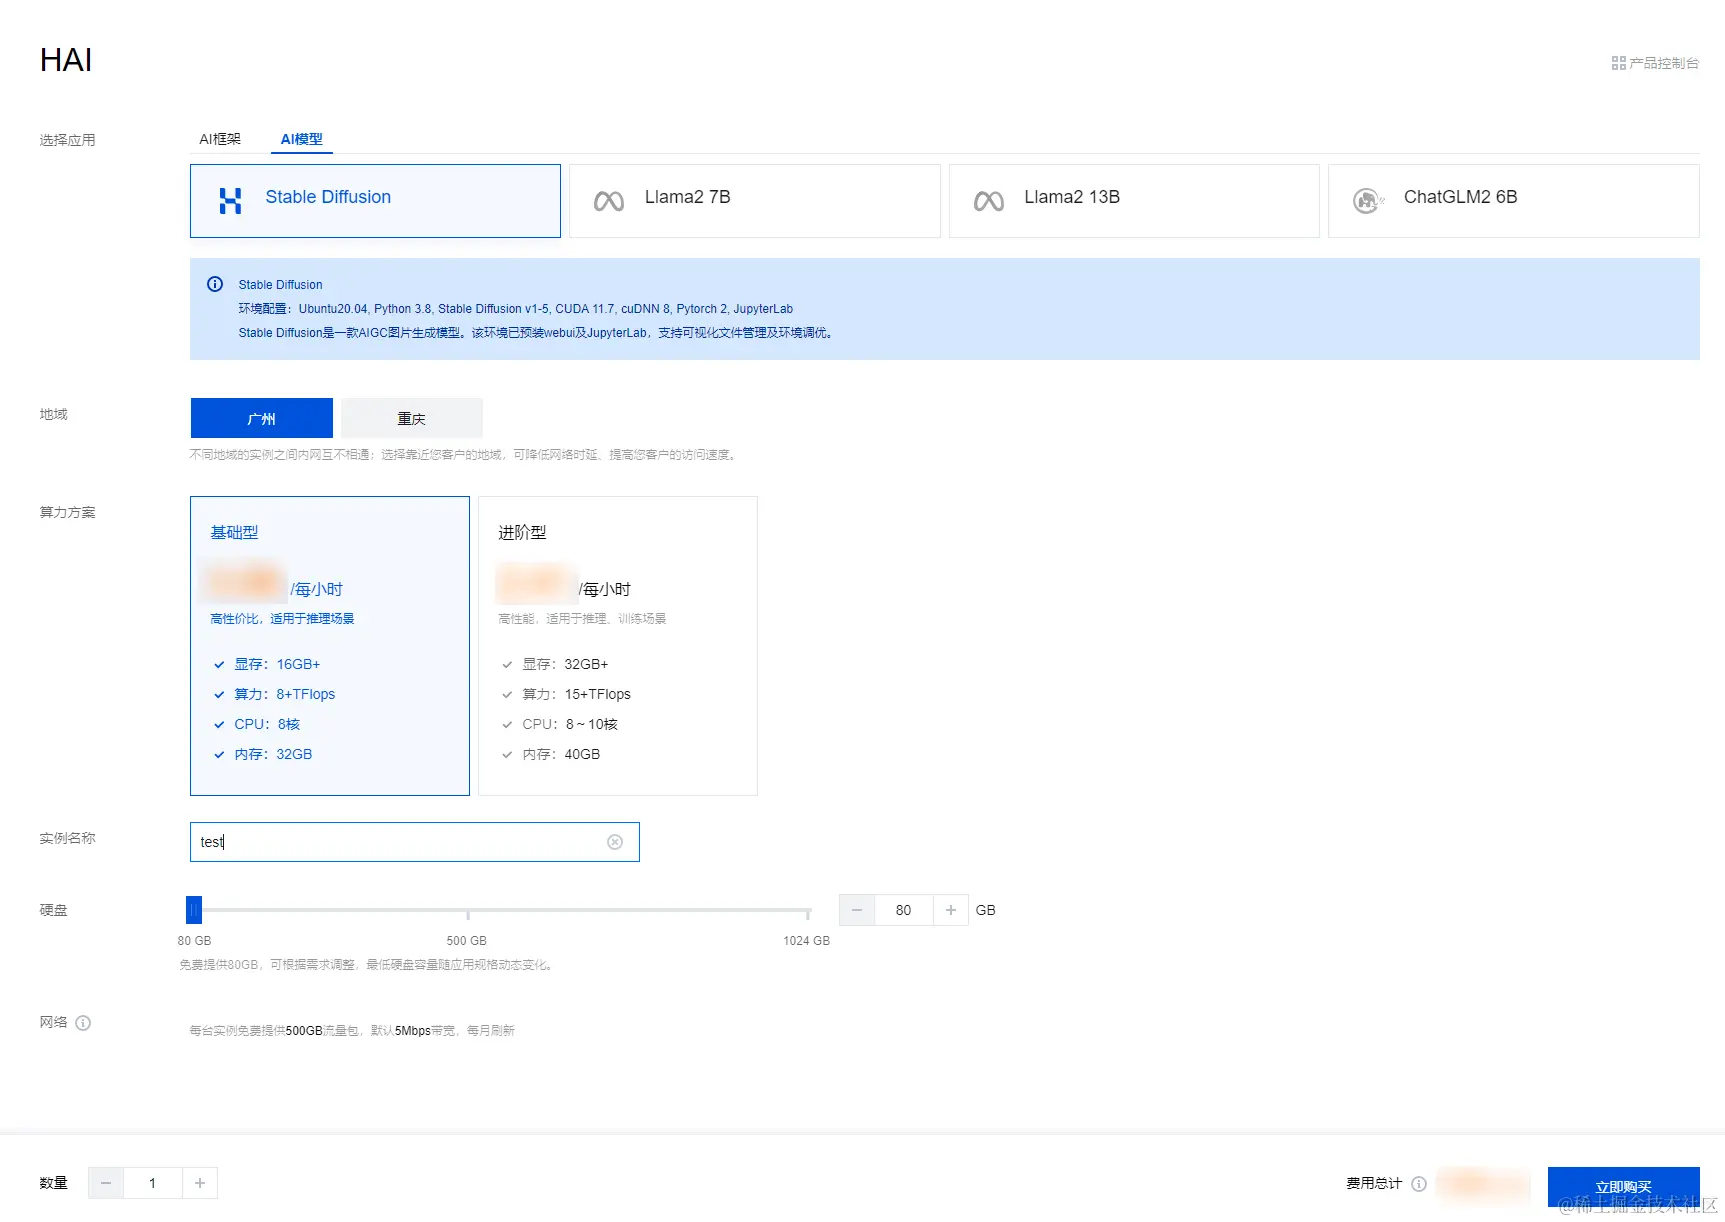Click the 立即购买 button
This screenshot has width=1725, height=1222.
point(1624,1187)
